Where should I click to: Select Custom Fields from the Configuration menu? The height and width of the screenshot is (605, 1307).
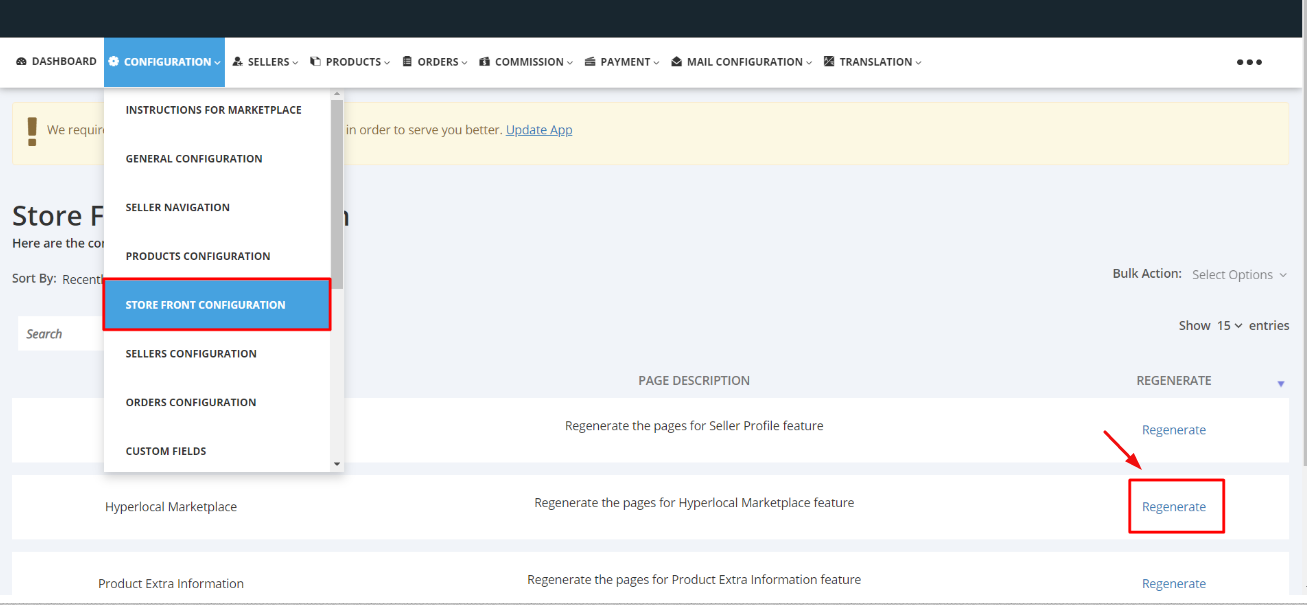coord(165,450)
